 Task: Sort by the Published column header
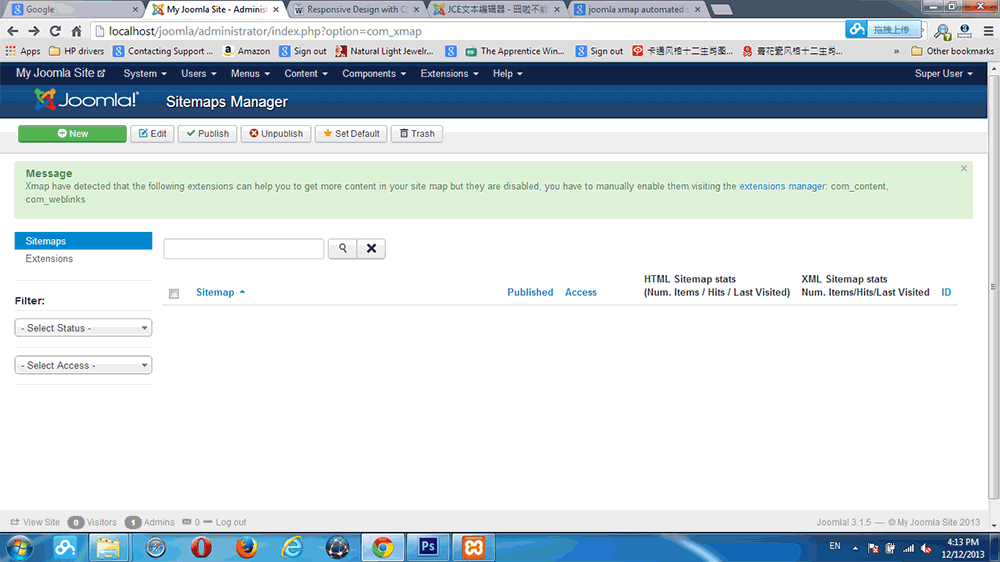coord(530,292)
